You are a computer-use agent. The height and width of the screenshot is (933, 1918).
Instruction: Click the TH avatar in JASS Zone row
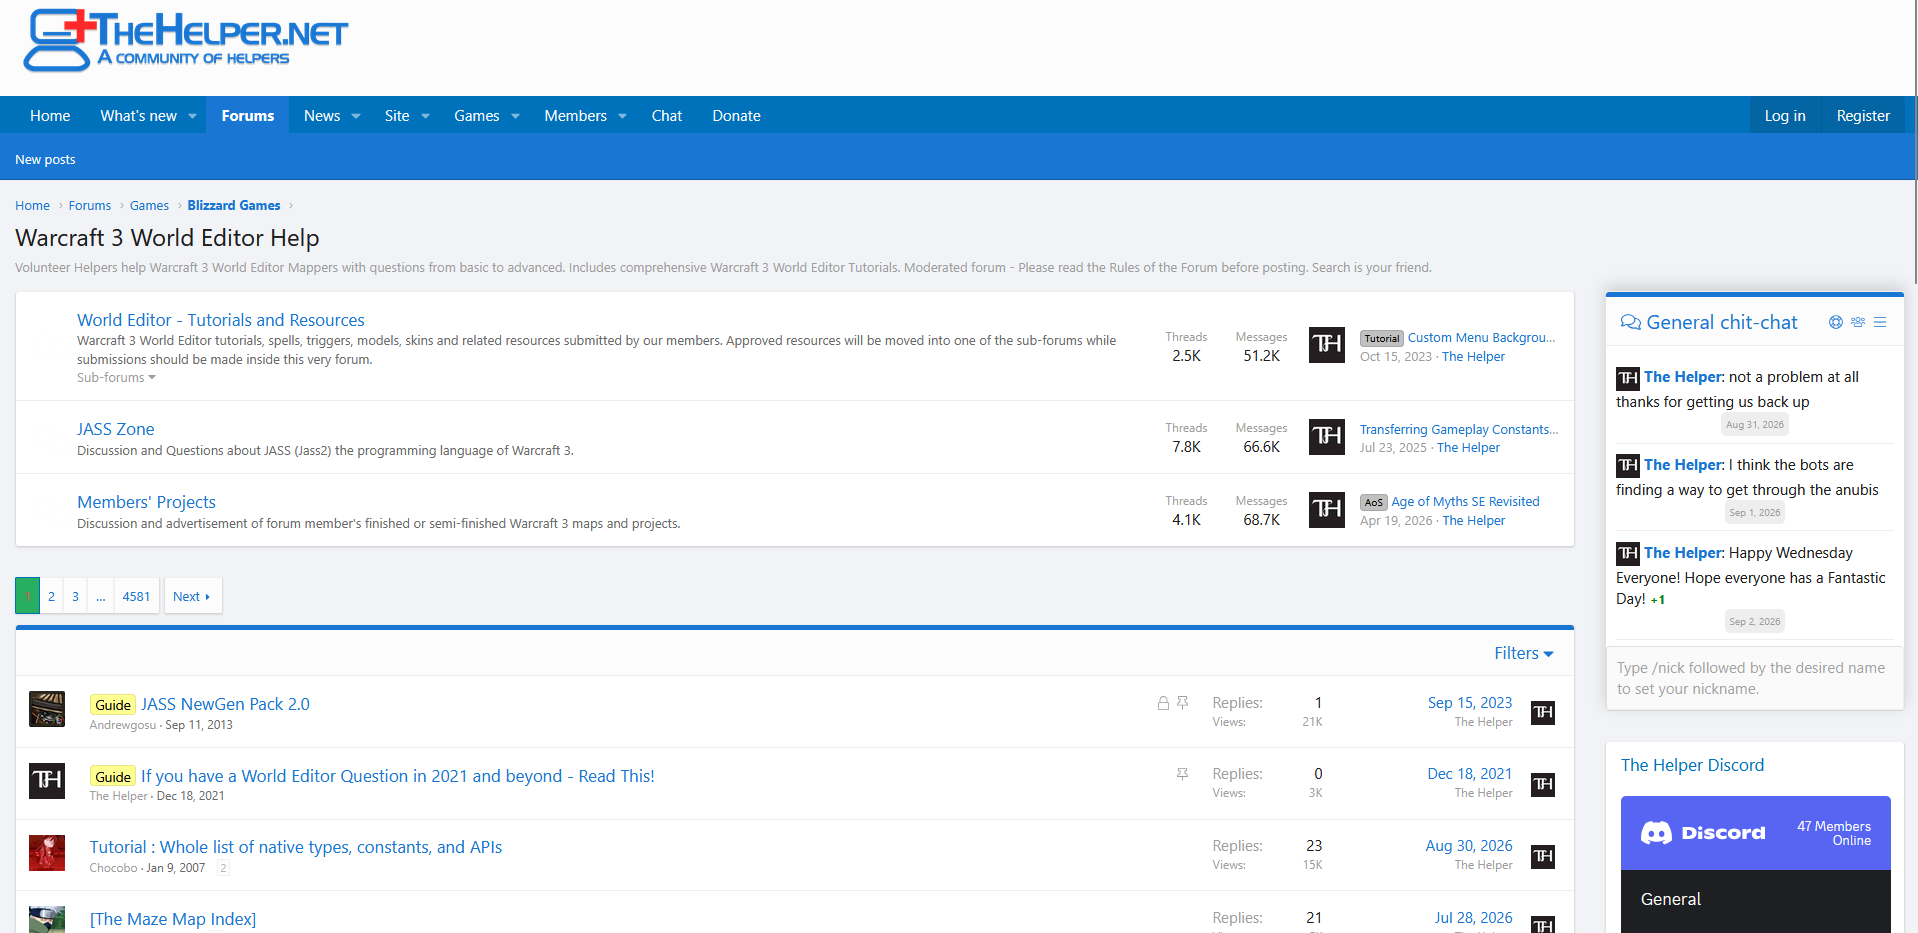[x=1327, y=436]
